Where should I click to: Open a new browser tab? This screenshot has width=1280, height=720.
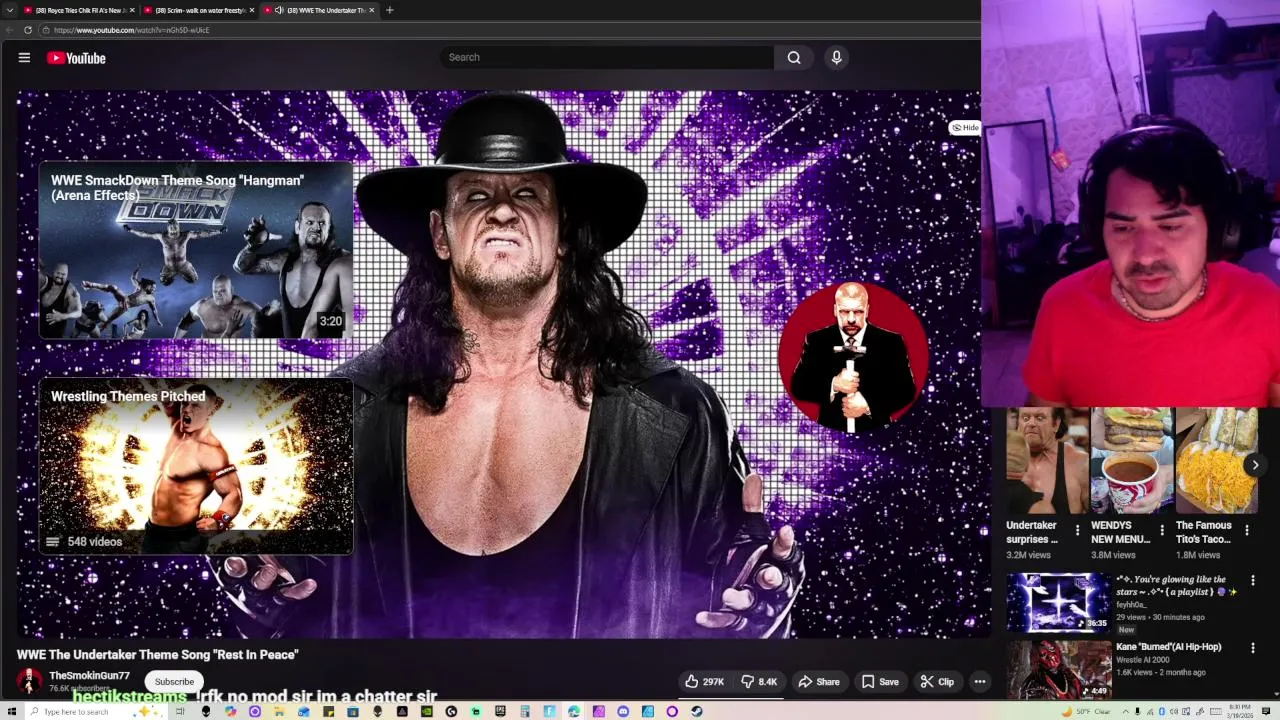point(389,10)
